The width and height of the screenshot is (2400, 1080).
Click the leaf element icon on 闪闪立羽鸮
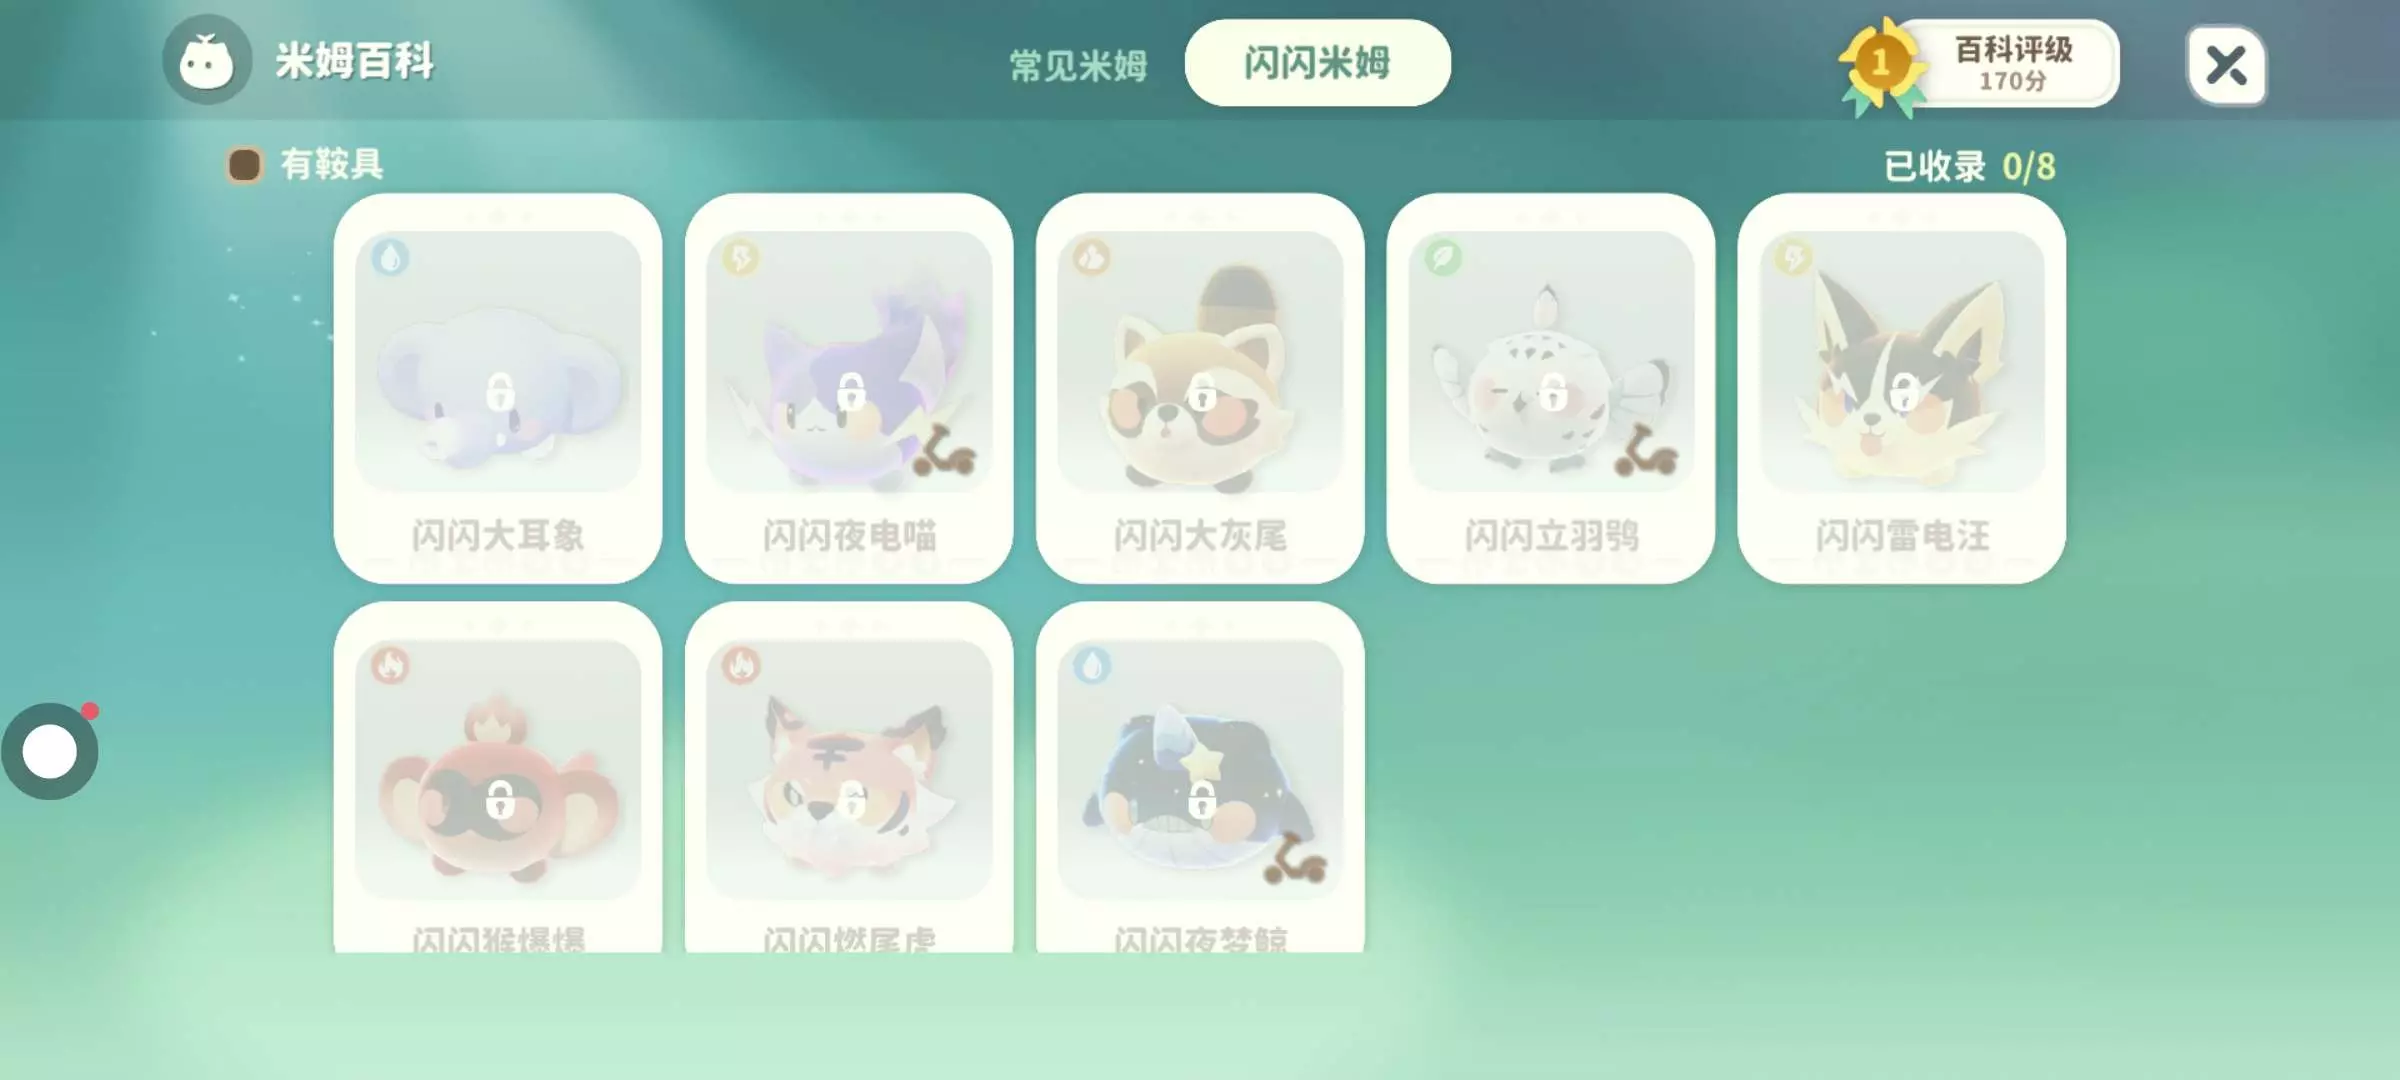(x=1443, y=258)
